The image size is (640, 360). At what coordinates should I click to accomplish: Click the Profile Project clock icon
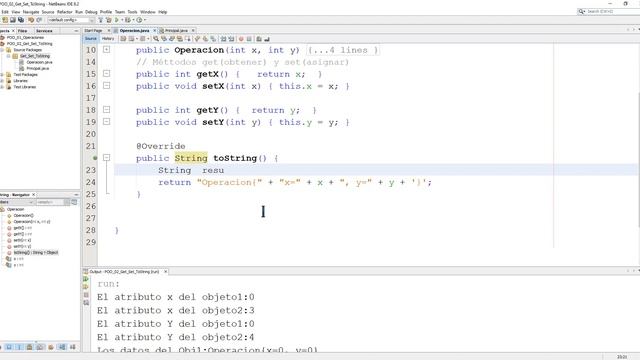click(x=139, y=20)
